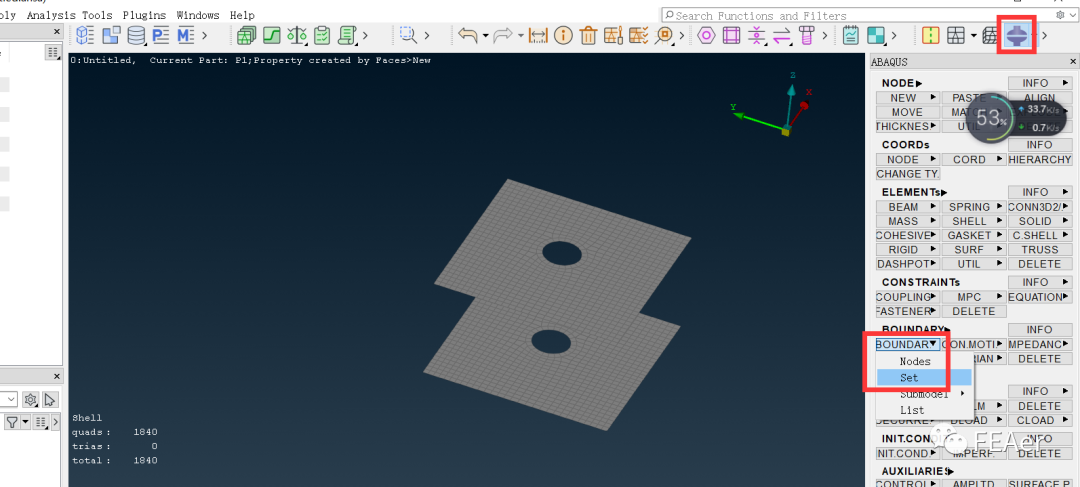Choose Nodes from the BOUNDARY popup
1080x487 pixels.
pos(924,361)
